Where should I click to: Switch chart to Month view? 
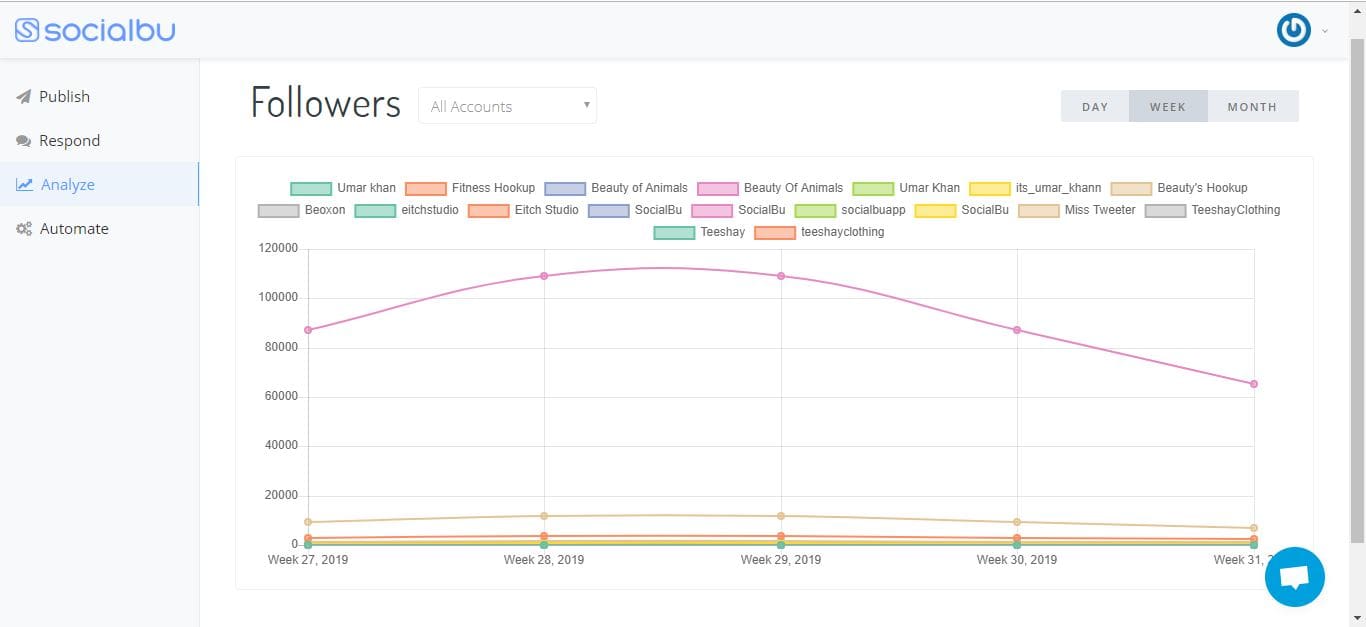tap(1252, 107)
